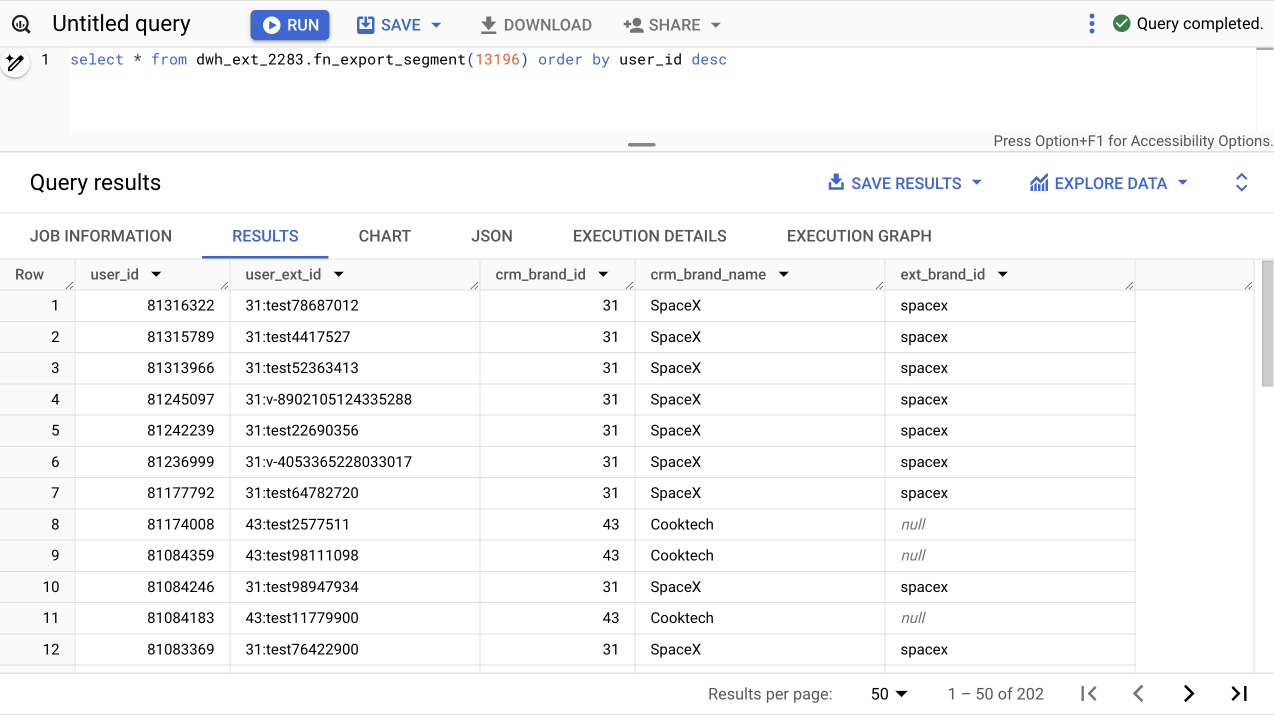Go to the previous results page
This screenshot has width=1274, height=716.
(x=1138, y=694)
